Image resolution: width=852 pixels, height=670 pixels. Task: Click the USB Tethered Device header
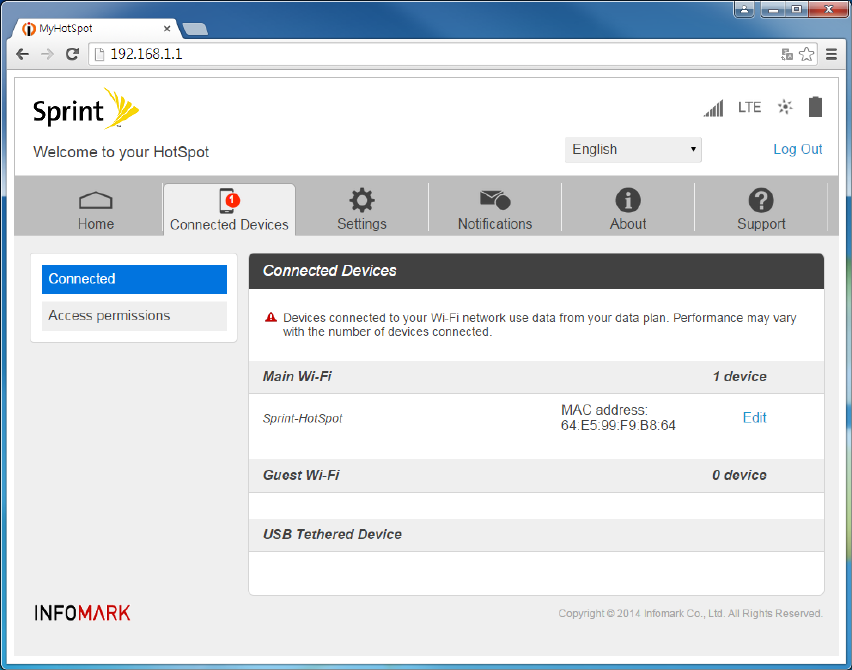536,535
